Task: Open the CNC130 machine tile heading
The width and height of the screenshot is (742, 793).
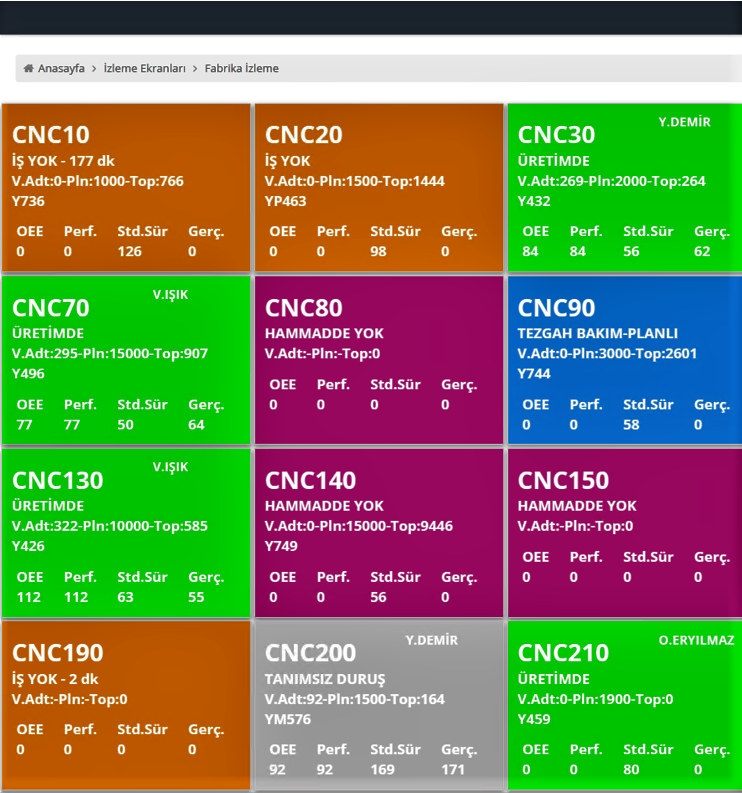Action: 58,480
